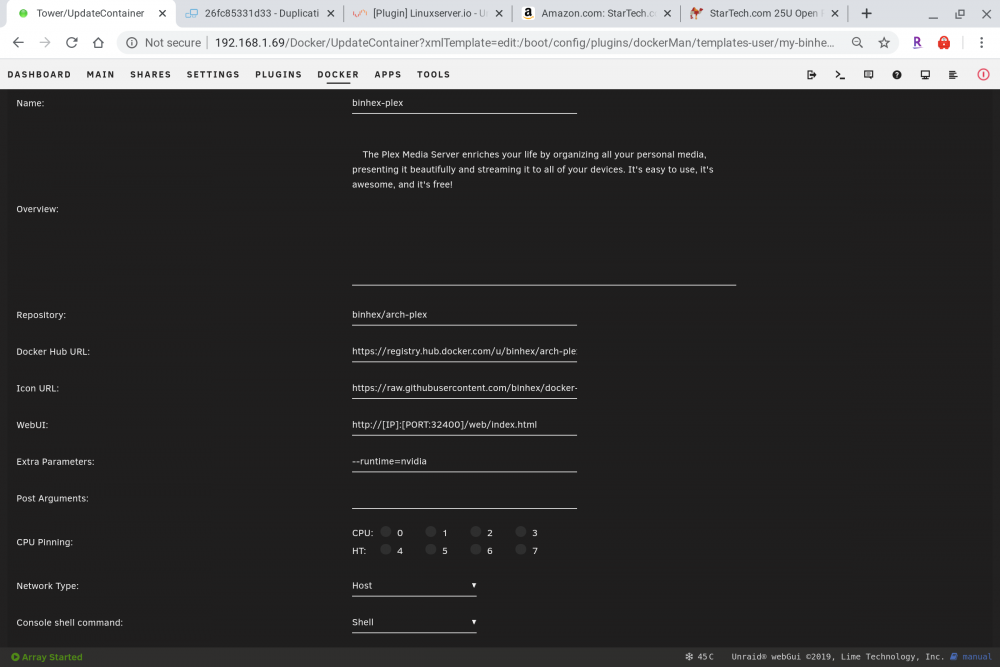Click the temperature snowflake icon in footer
This screenshot has width=1000, height=667.
(689, 656)
